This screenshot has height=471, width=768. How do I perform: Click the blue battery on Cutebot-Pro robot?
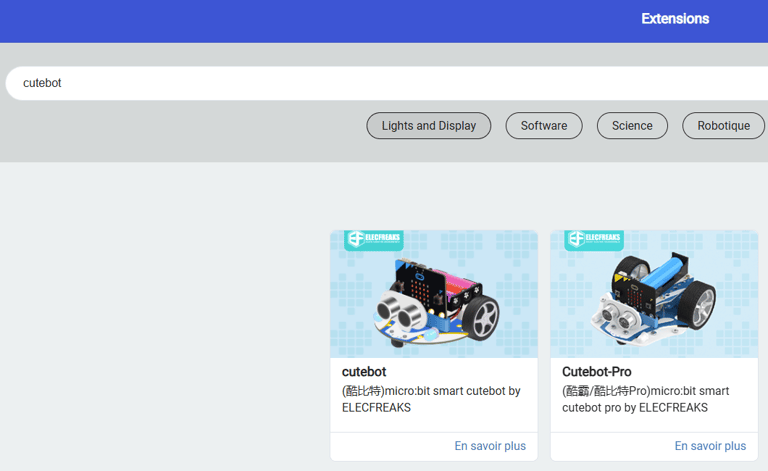[662, 272]
